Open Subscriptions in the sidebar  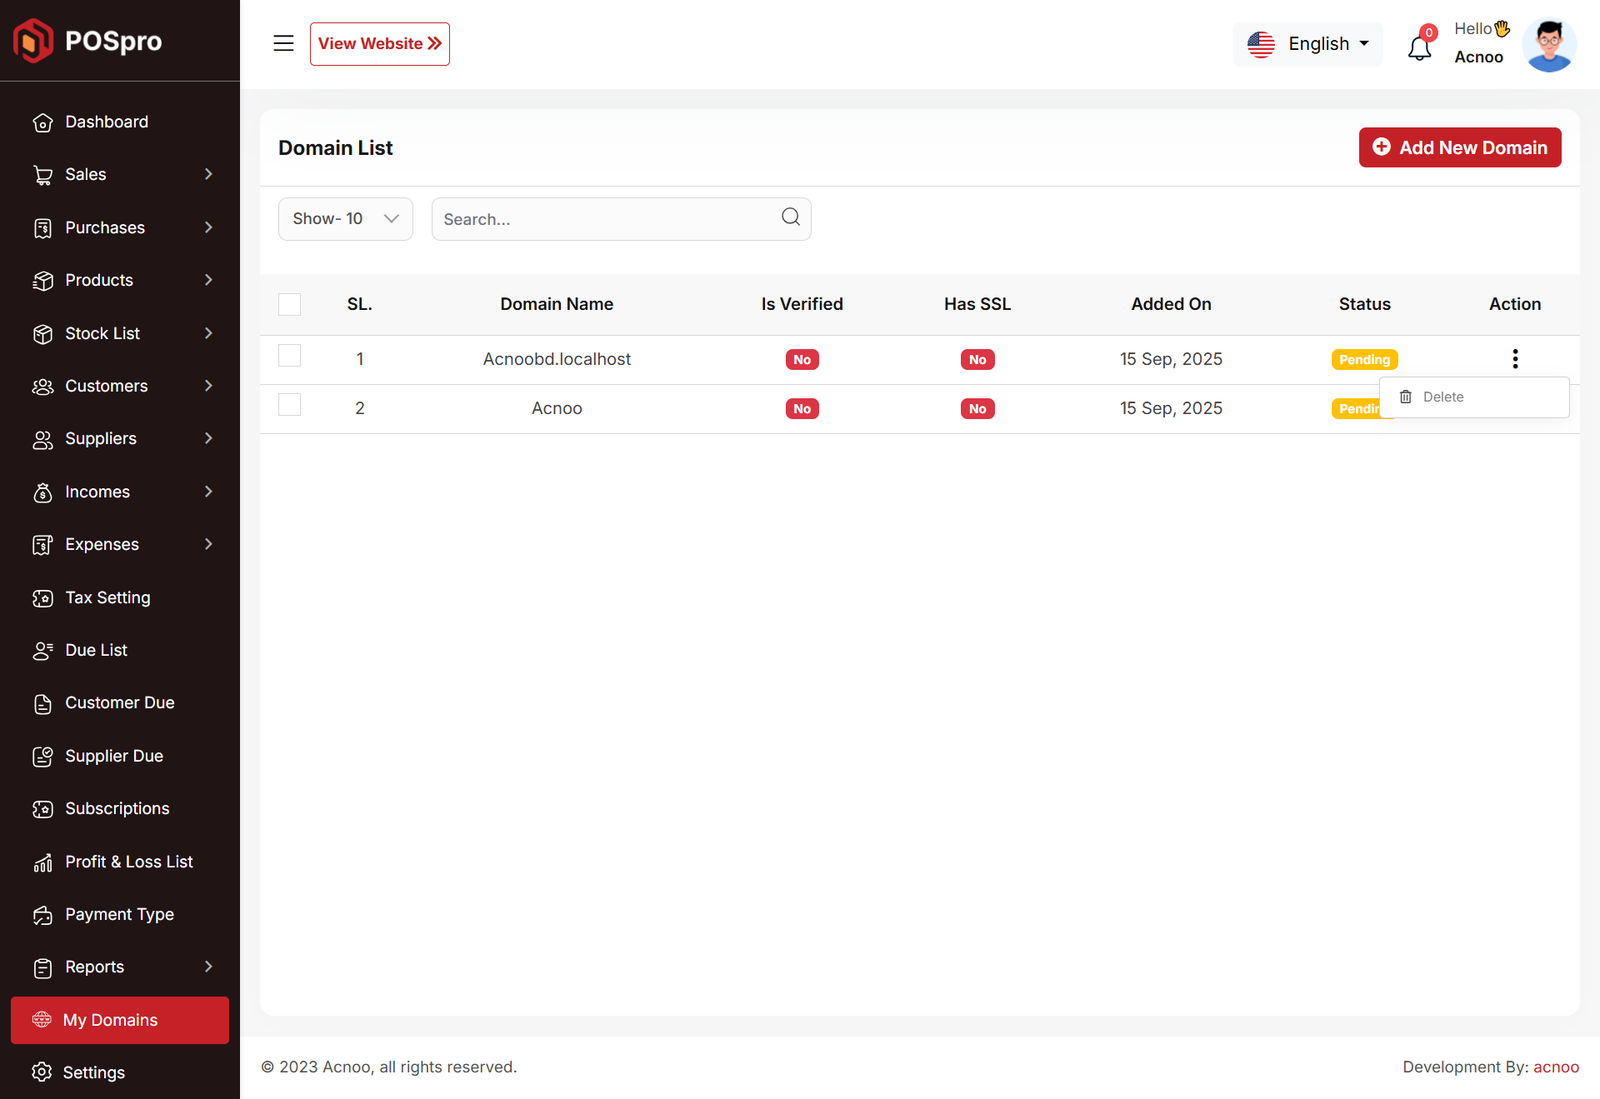[117, 808]
